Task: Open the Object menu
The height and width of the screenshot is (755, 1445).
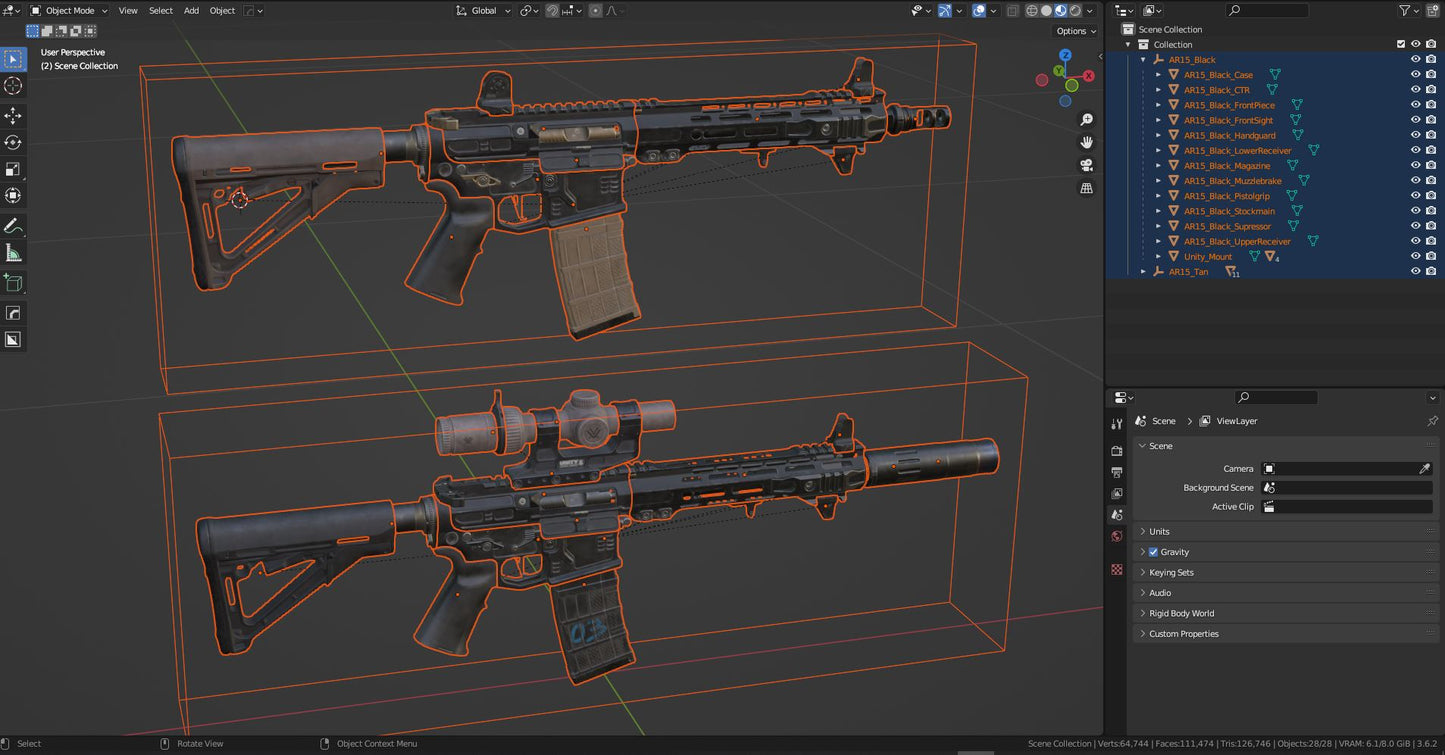Action: tap(222, 10)
